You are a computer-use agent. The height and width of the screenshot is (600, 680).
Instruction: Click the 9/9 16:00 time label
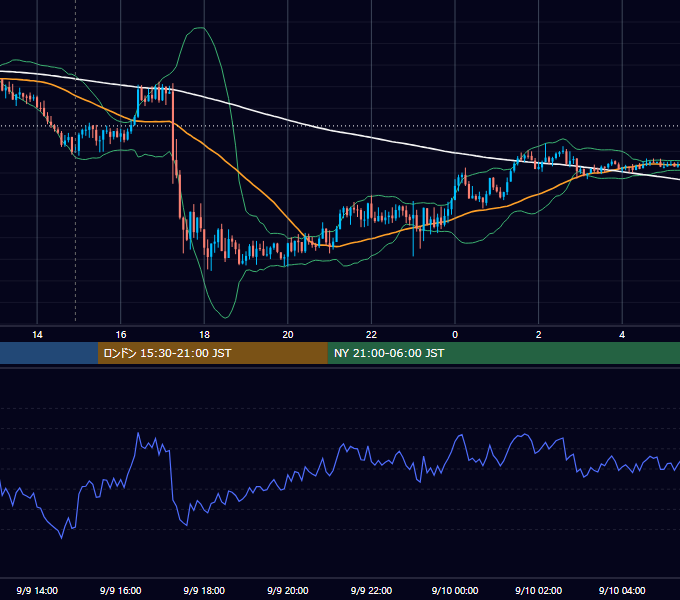pos(121,590)
